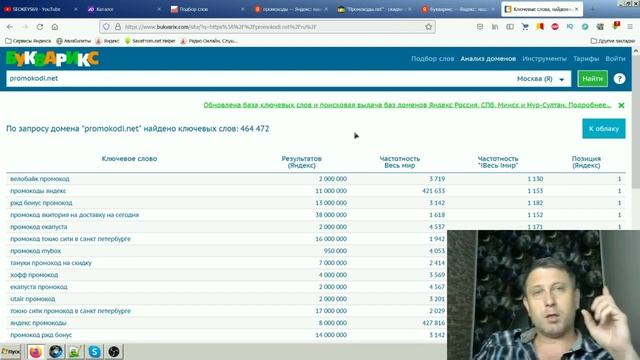Open the green picture taskbar app

75,351
